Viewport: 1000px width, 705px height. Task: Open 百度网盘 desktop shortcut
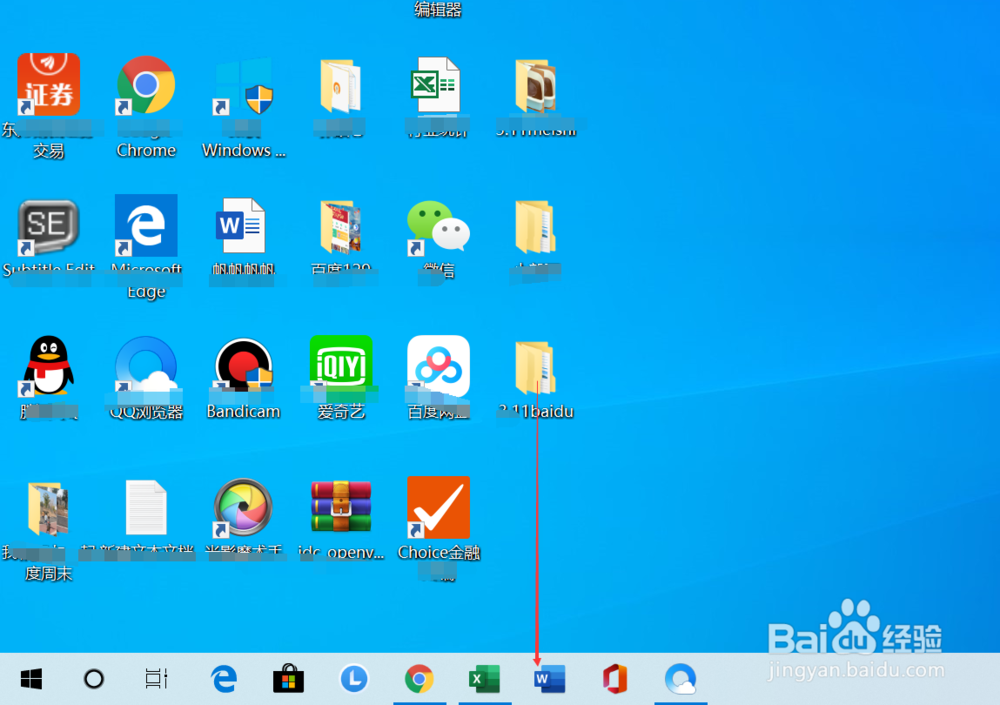point(438,366)
